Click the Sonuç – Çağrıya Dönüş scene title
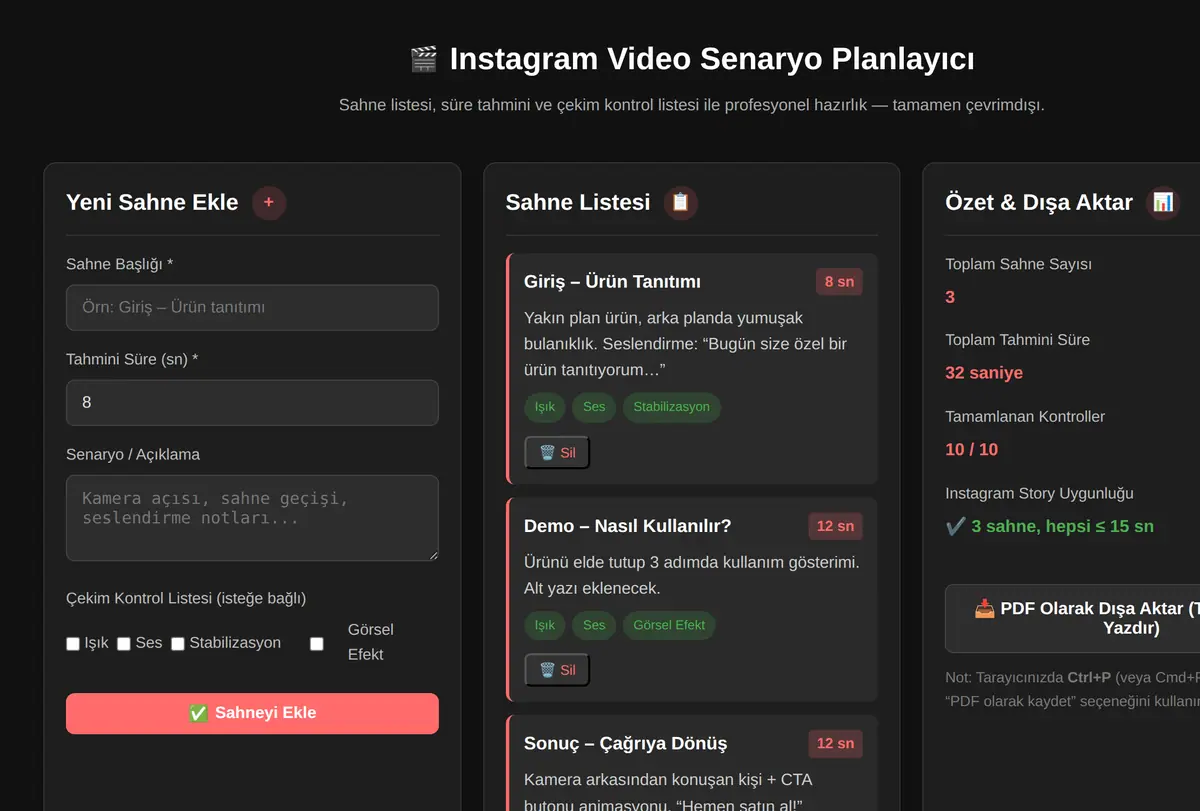 pos(625,743)
